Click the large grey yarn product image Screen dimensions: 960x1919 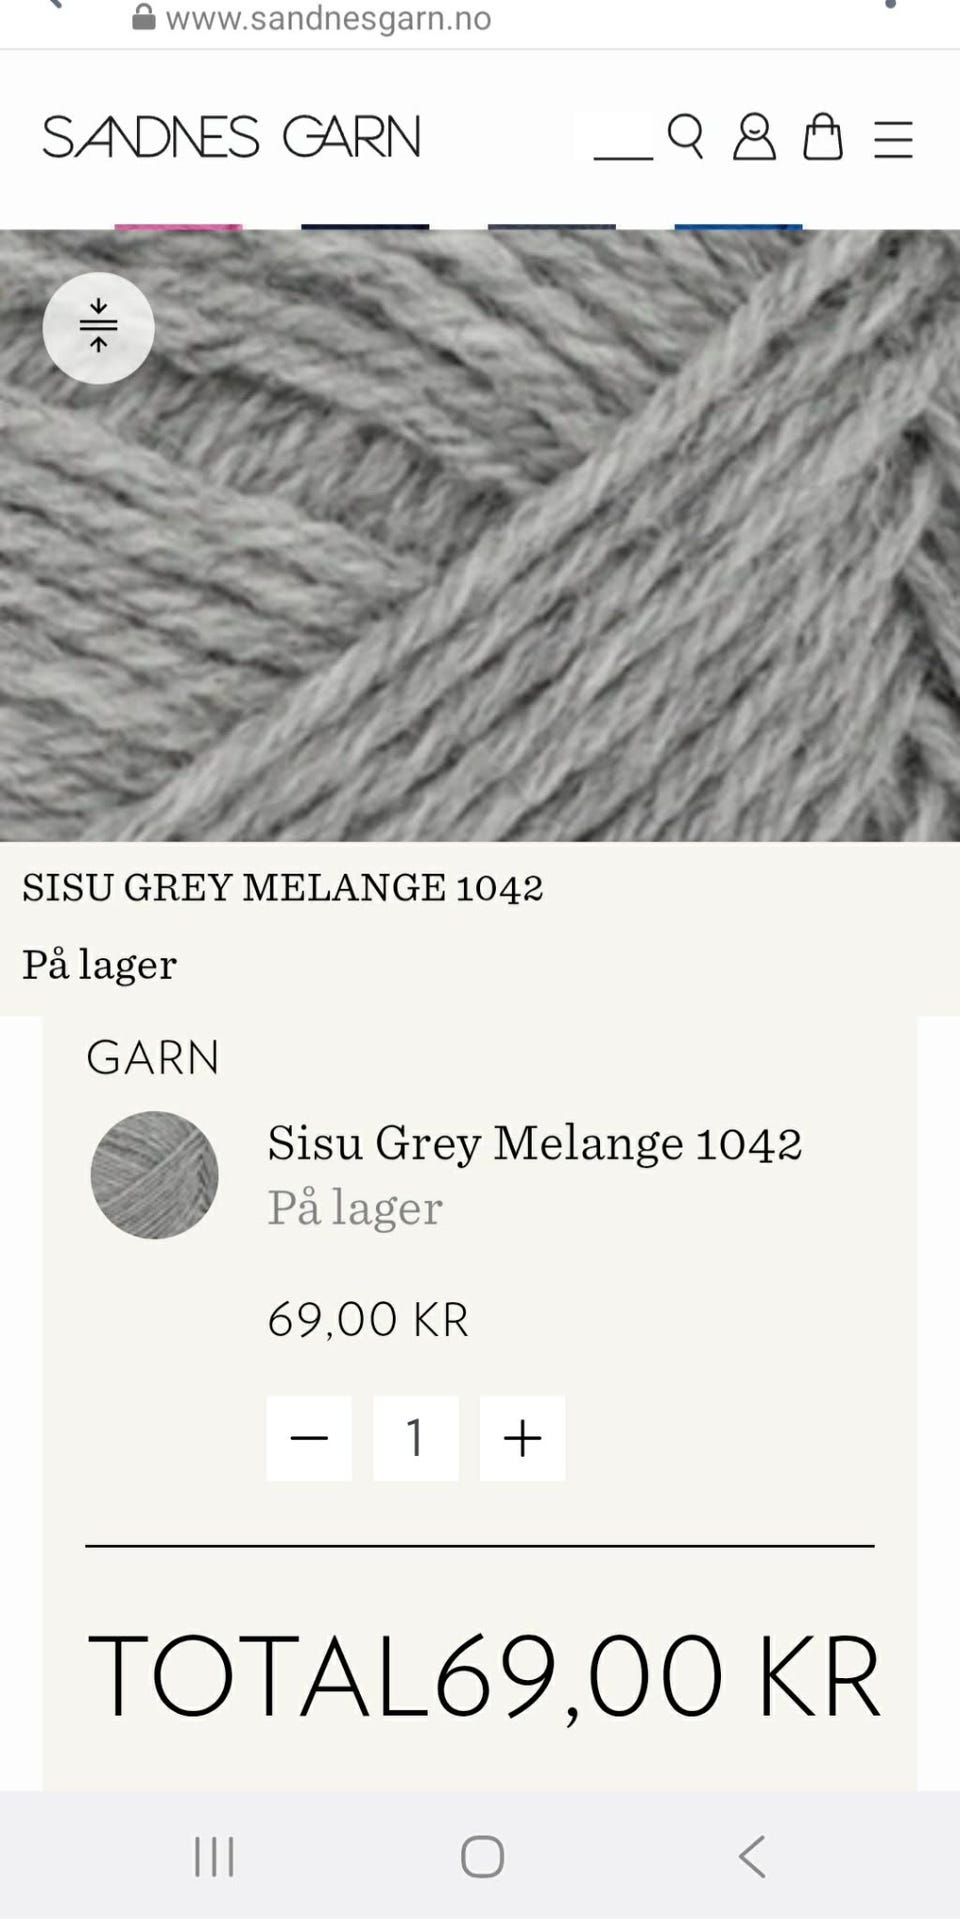pyautogui.click(x=480, y=536)
